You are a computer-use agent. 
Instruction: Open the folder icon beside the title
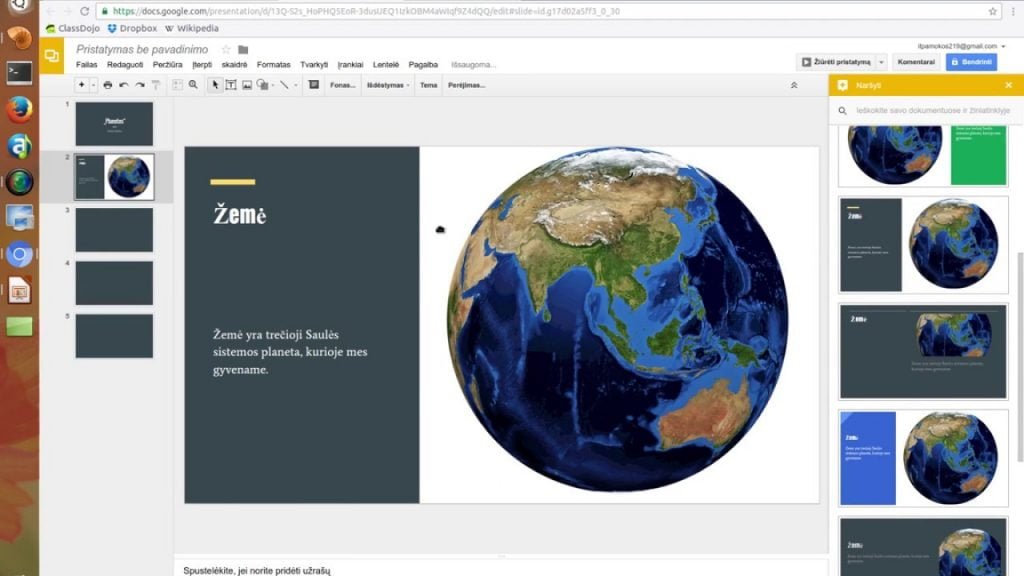point(243,50)
